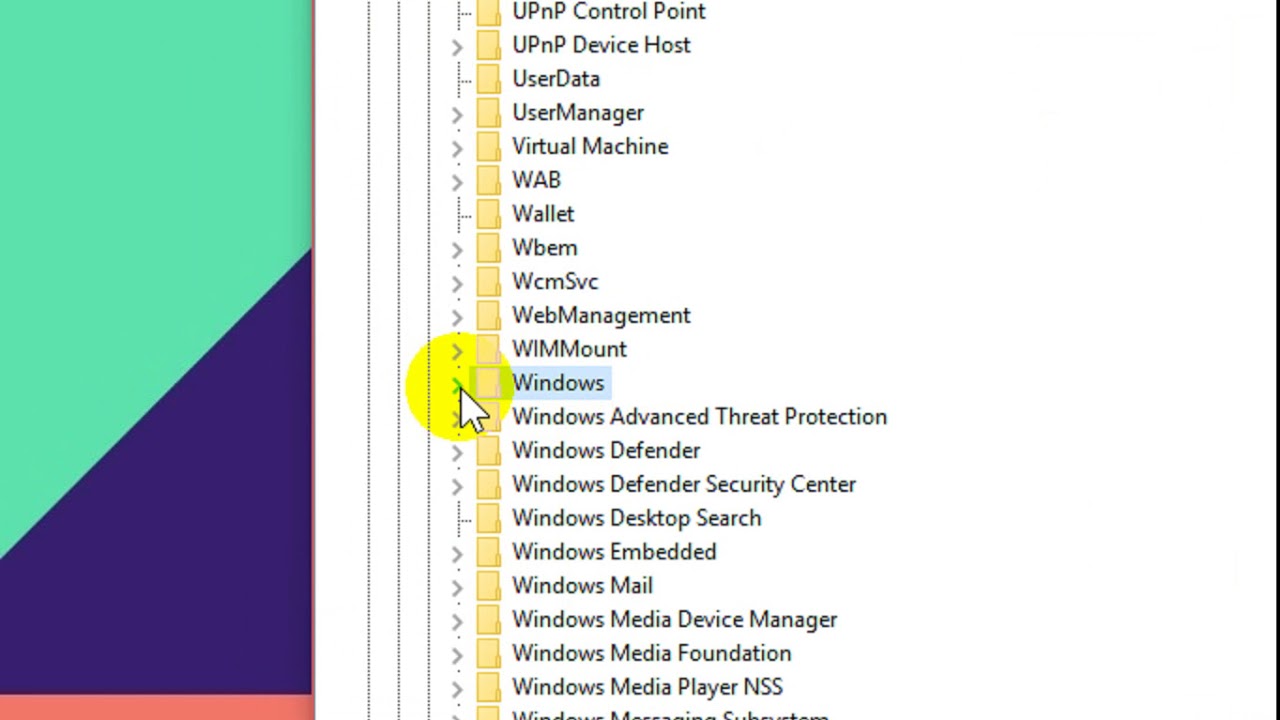Click the folder icon beside Windows Defender
The image size is (1280, 720).
point(488,451)
